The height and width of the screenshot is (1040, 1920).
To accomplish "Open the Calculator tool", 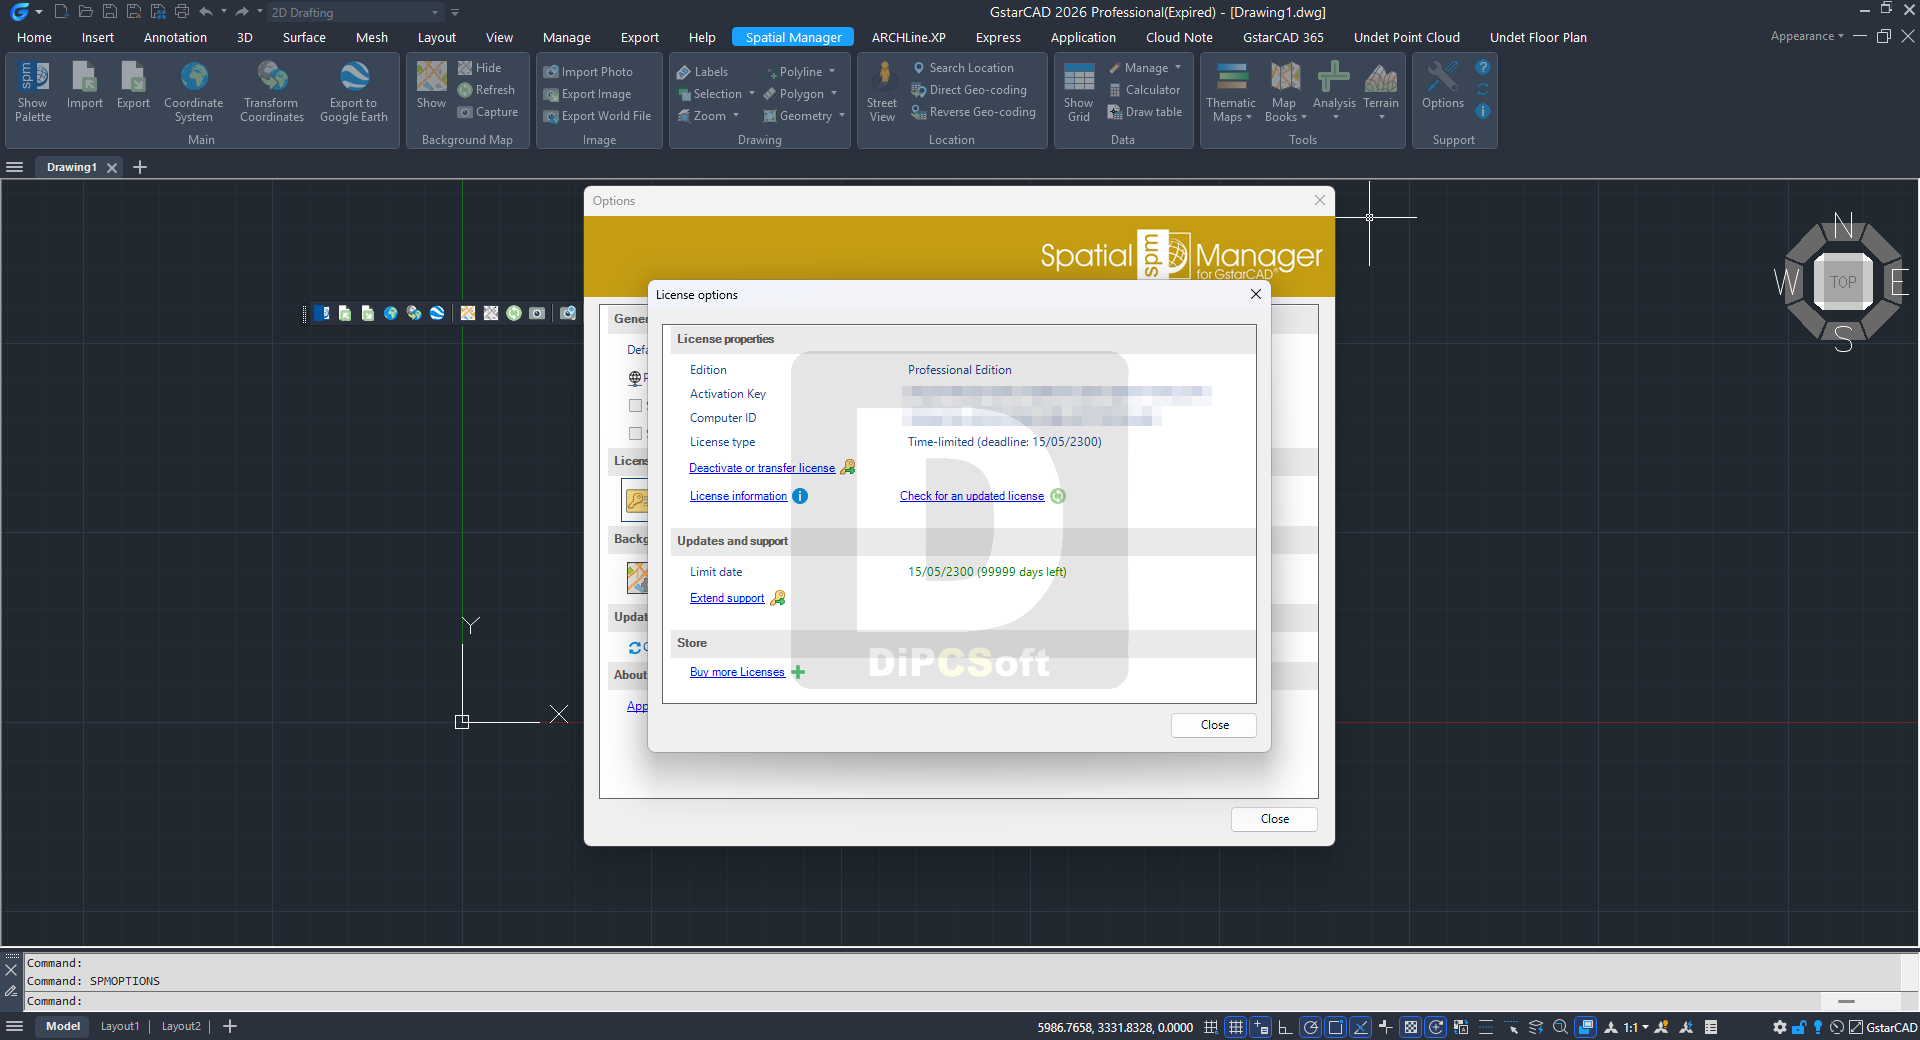I will coord(1144,90).
